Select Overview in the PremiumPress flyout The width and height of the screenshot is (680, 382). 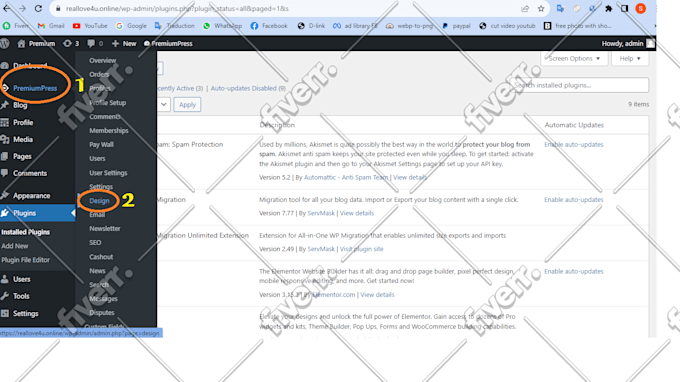tap(102, 61)
